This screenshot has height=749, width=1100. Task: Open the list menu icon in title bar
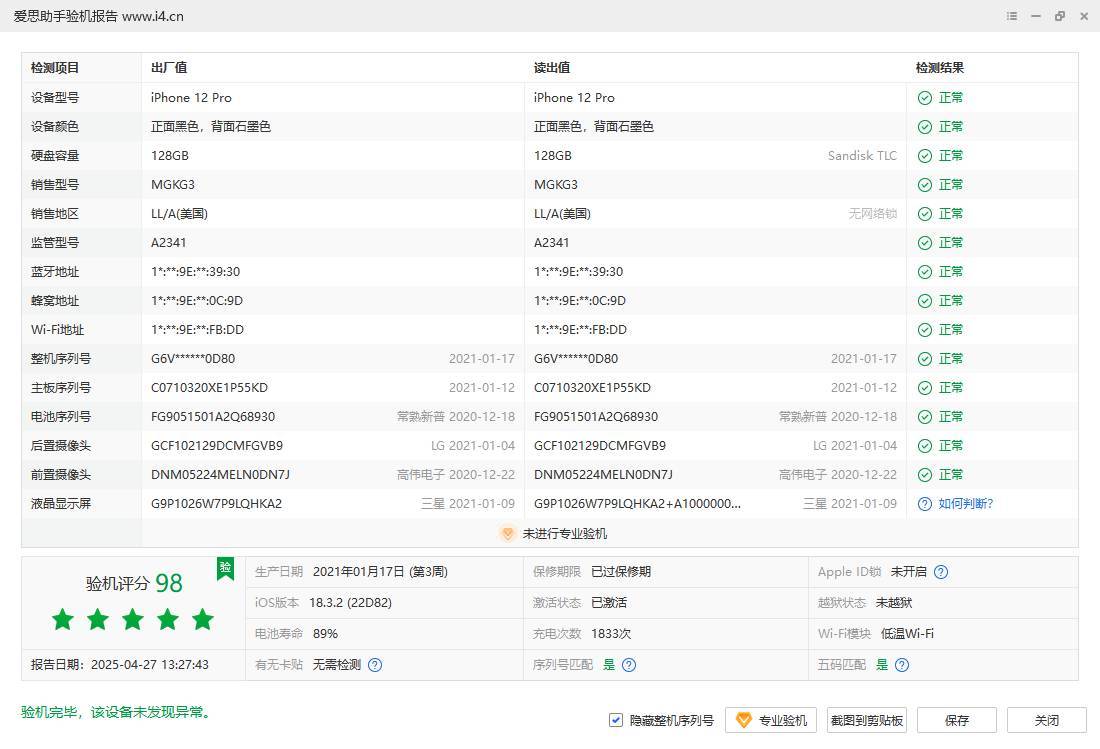pos(1012,16)
